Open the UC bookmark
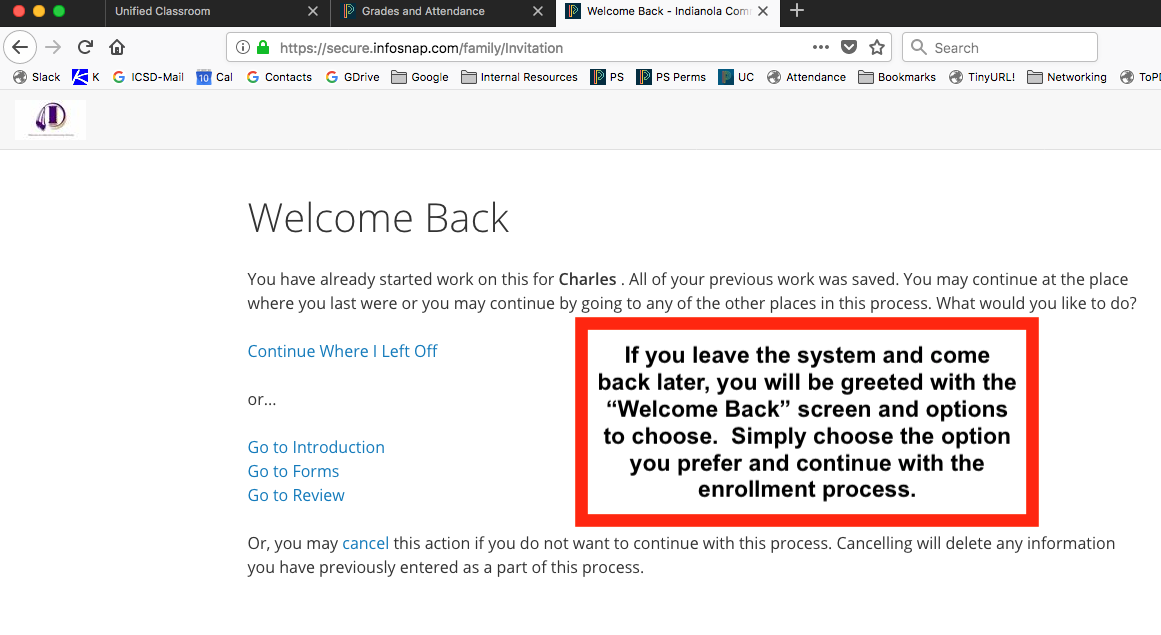This screenshot has width=1161, height=635. click(x=736, y=77)
